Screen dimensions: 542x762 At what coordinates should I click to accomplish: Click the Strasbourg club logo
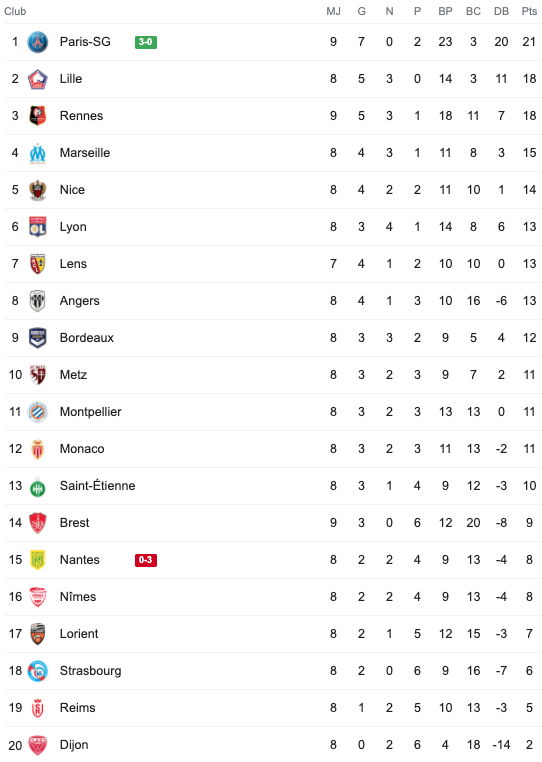[37, 671]
